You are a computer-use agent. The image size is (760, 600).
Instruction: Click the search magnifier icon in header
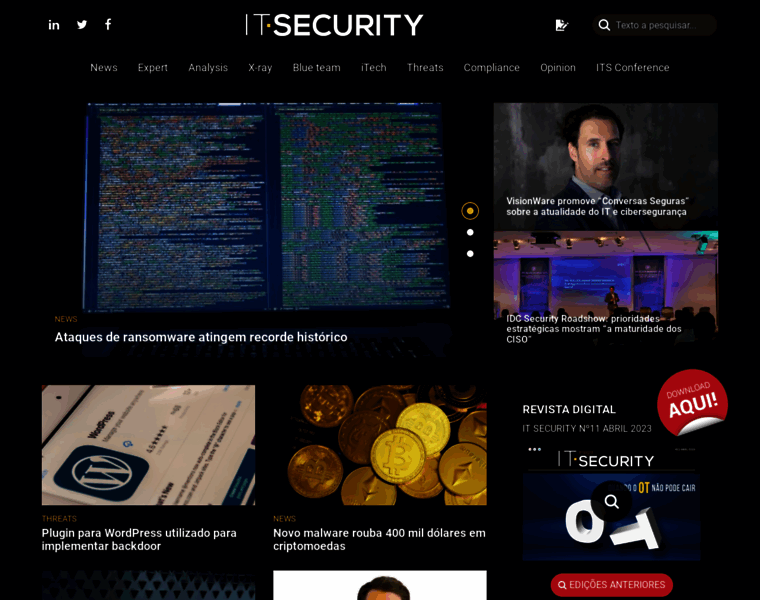click(604, 25)
